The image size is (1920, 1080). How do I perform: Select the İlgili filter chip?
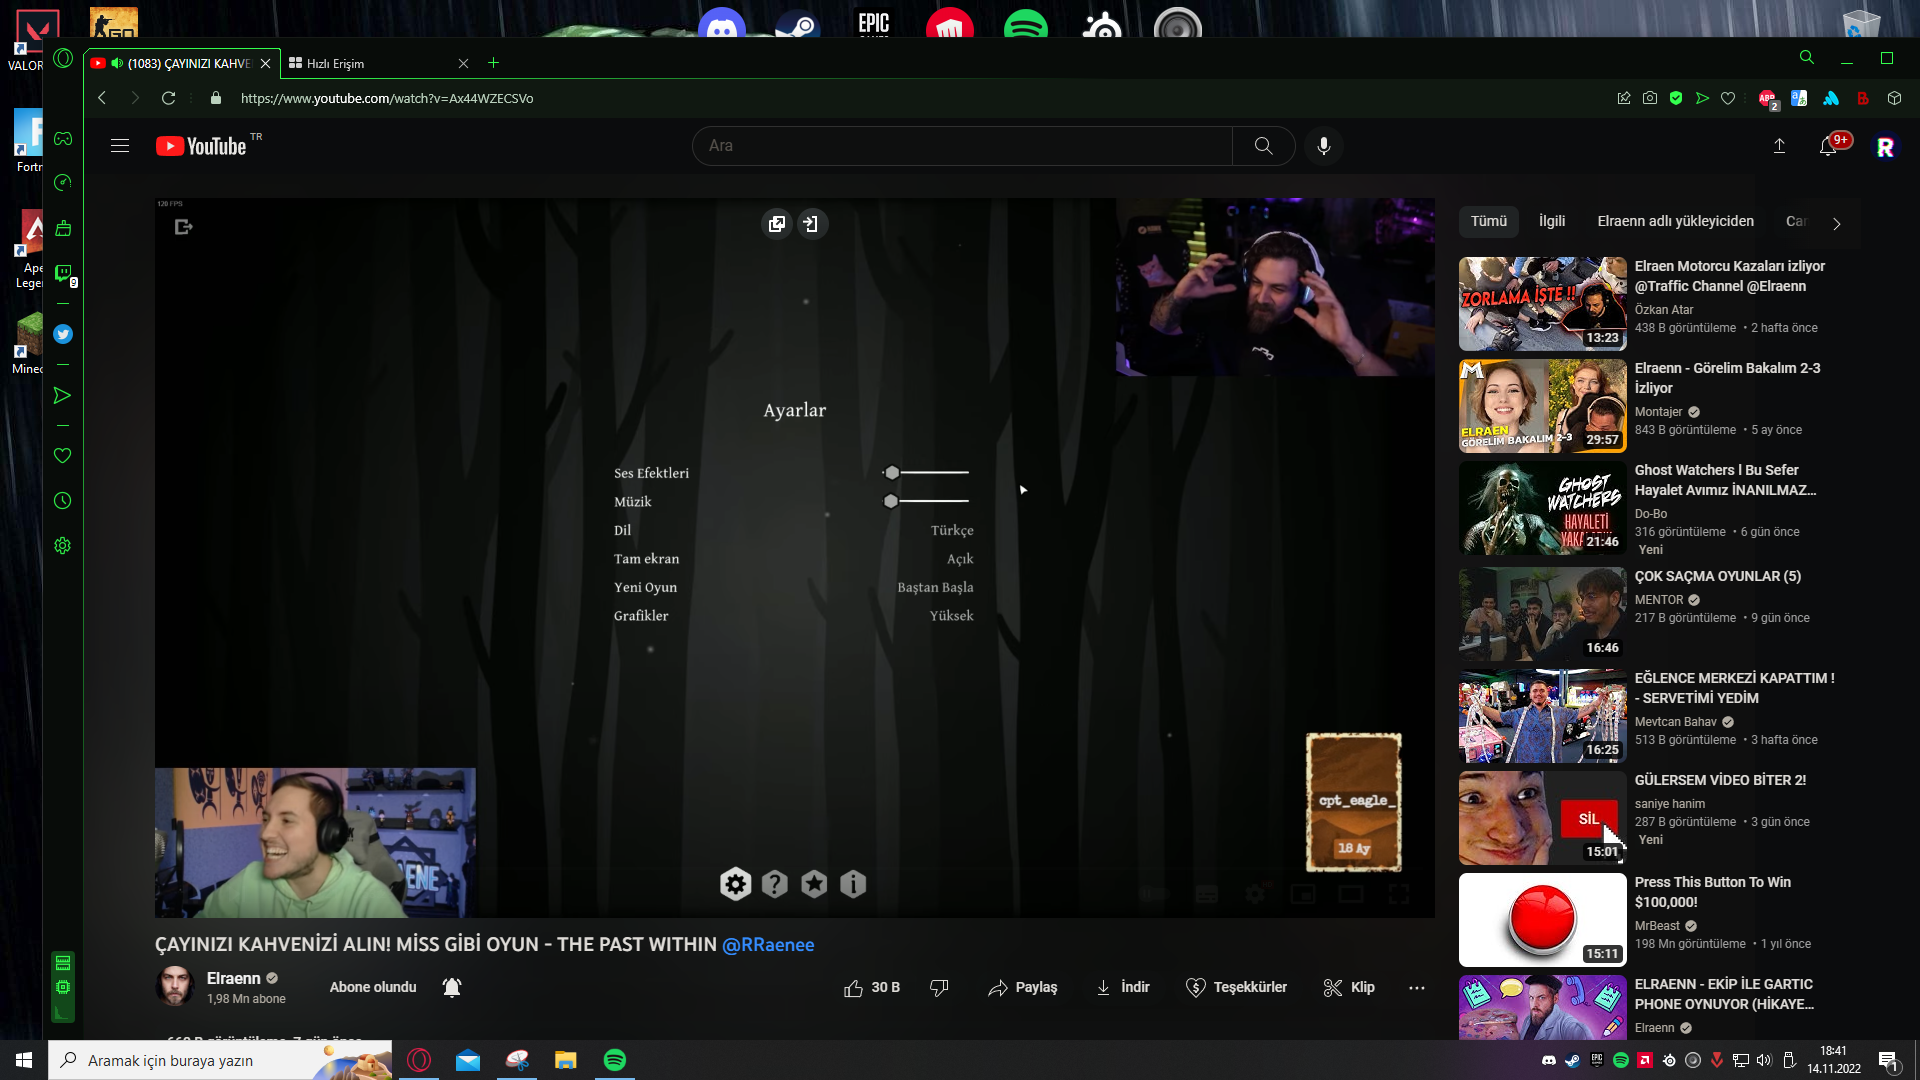[x=1552, y=221]
